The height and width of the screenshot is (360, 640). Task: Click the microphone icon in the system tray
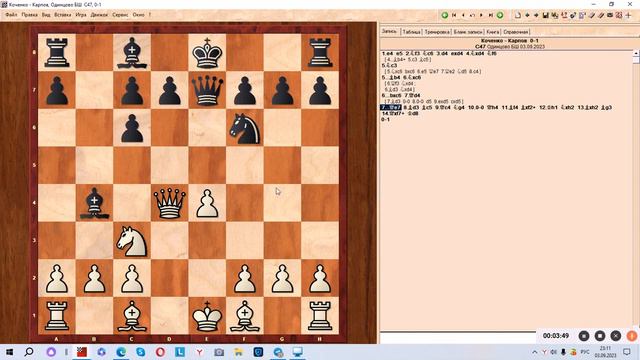pyautogui.click(x=563, y=352)
